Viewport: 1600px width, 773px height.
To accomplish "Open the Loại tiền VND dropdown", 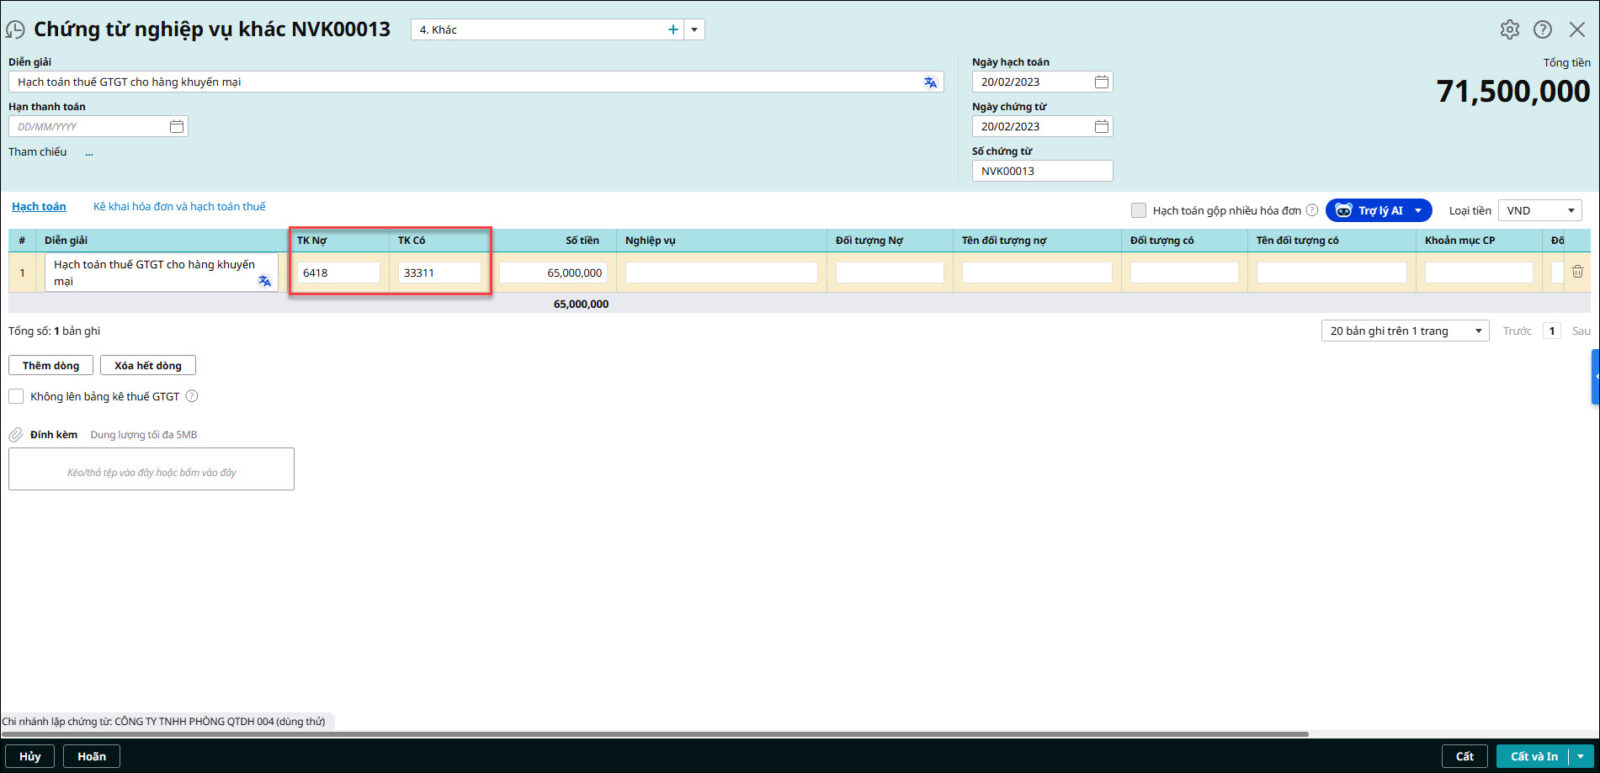I will [1539, 210].
